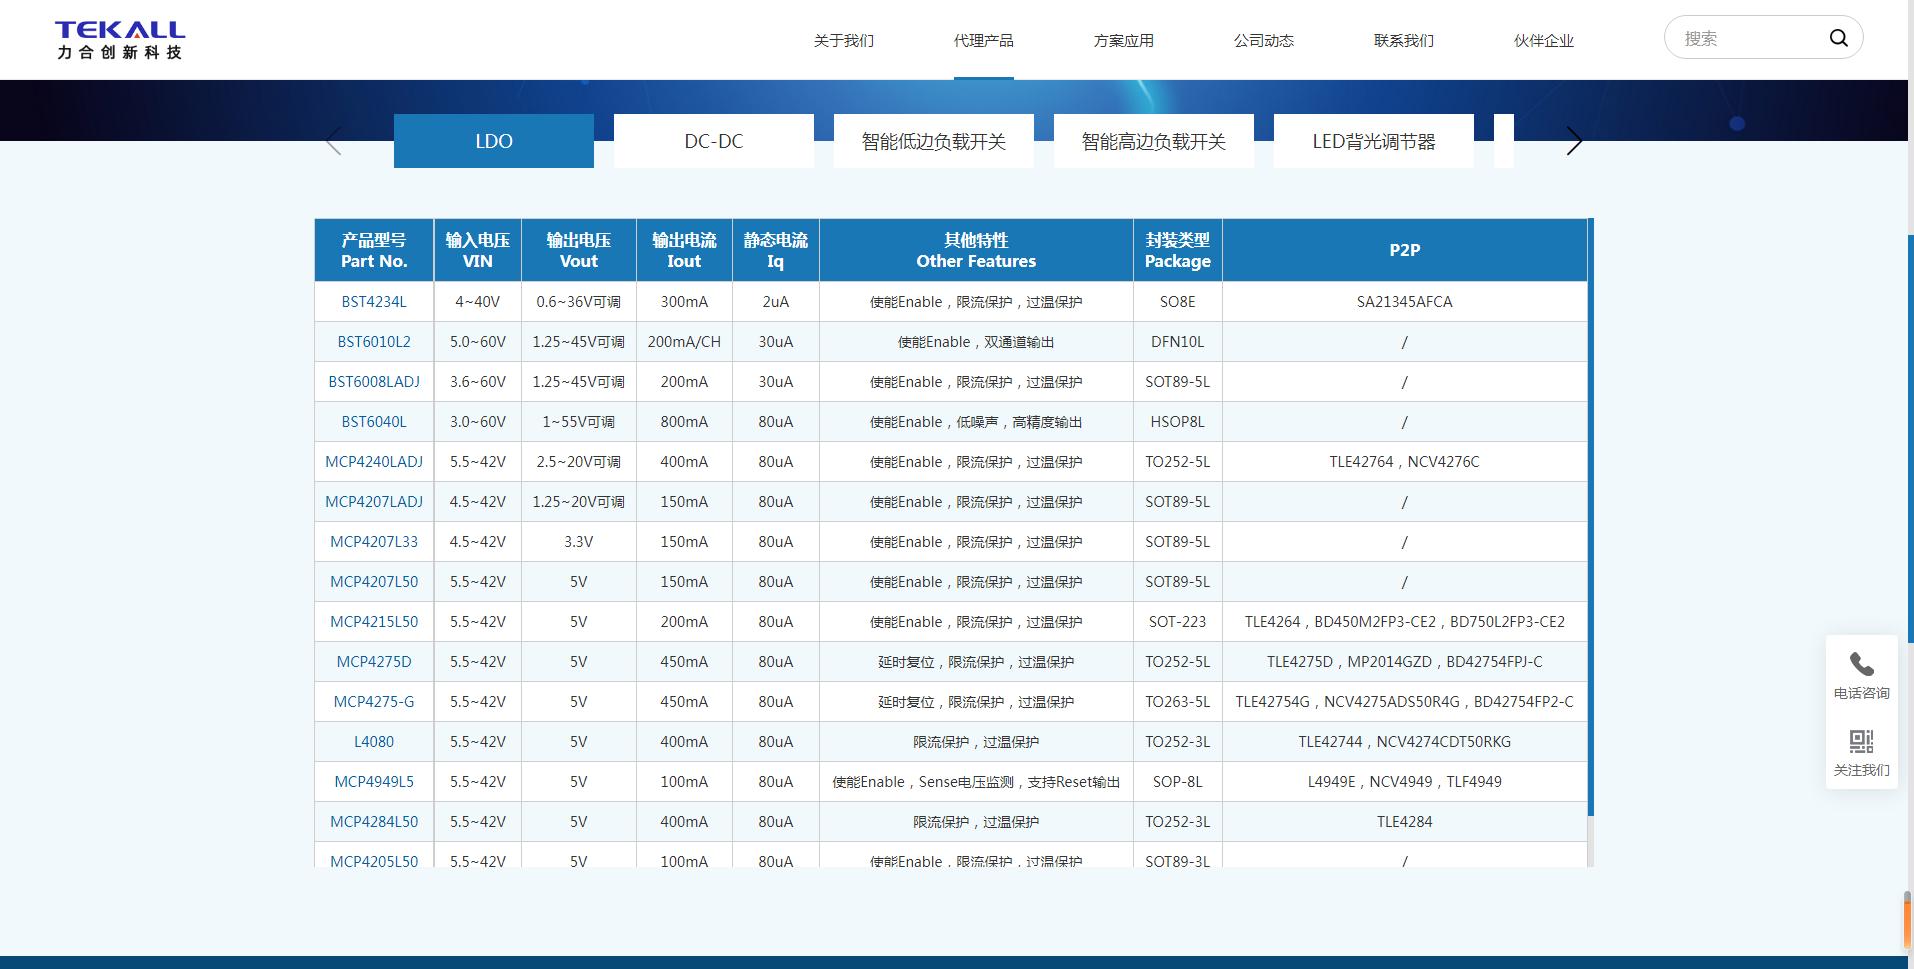Open MCP4207L33 part link
The height and width of the screenshot is (969, 1914).
(374, 541)
